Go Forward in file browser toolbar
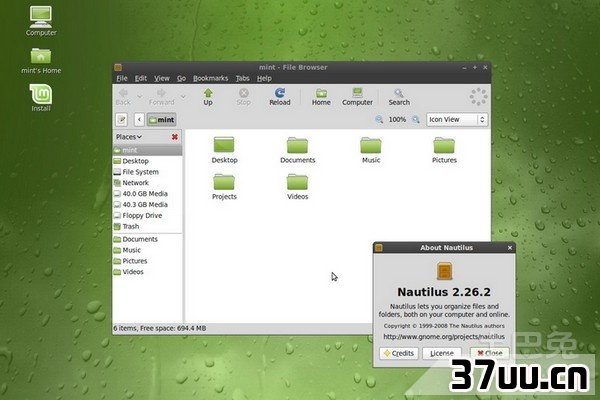 pyautogui.click(x=161, y=97)
